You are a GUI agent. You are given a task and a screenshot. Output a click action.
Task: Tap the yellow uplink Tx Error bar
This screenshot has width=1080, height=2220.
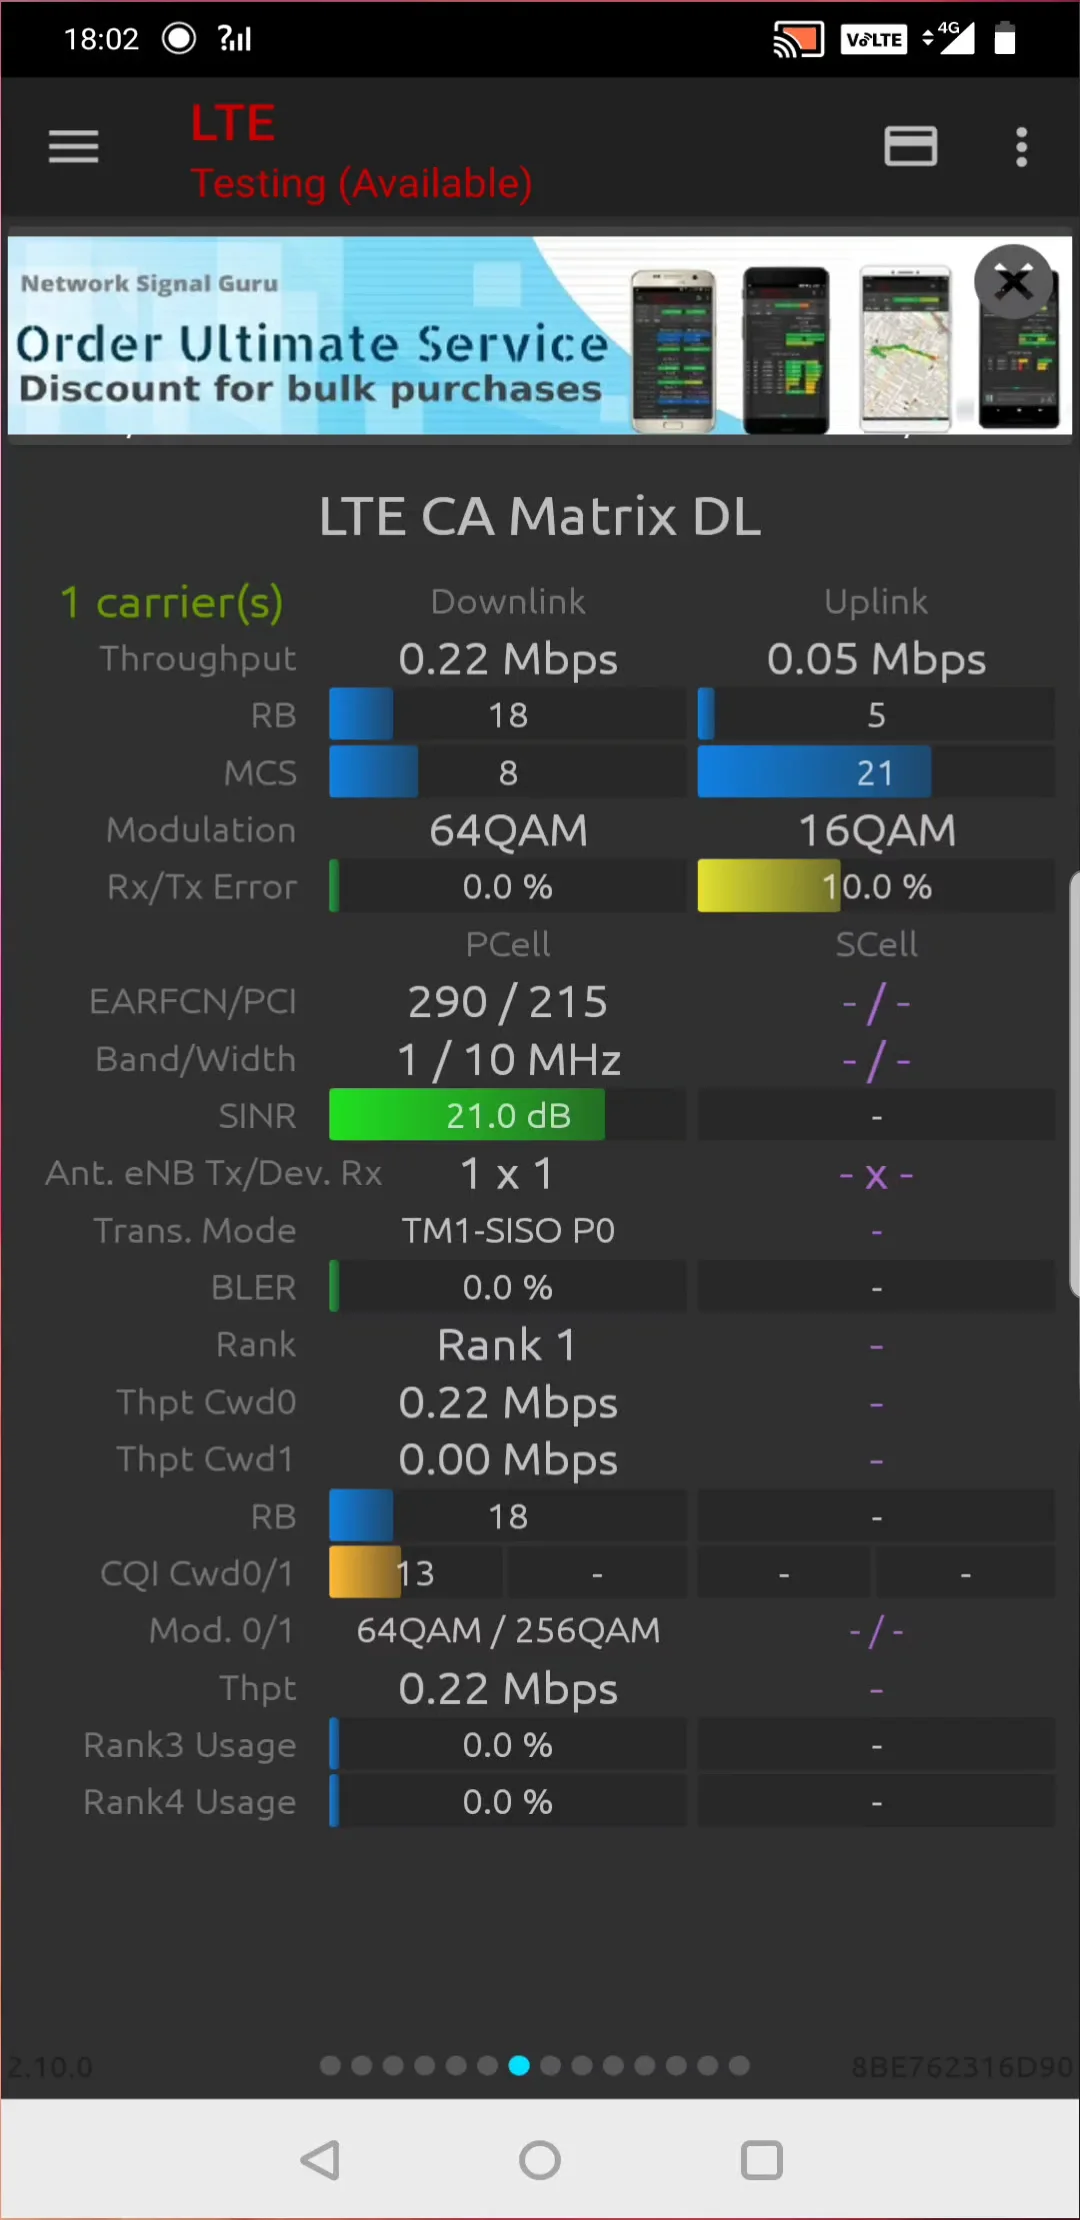[x=768, y=886]
